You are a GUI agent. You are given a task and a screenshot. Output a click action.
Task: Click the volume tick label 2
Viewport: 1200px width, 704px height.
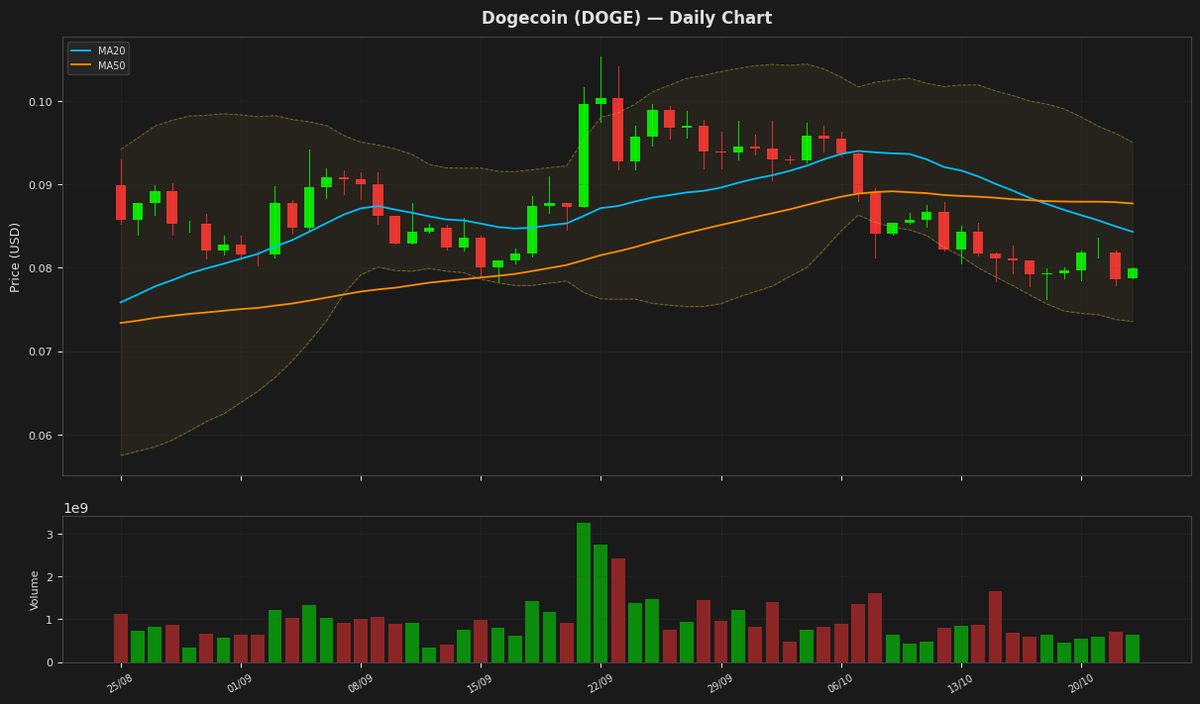[51, 578]
